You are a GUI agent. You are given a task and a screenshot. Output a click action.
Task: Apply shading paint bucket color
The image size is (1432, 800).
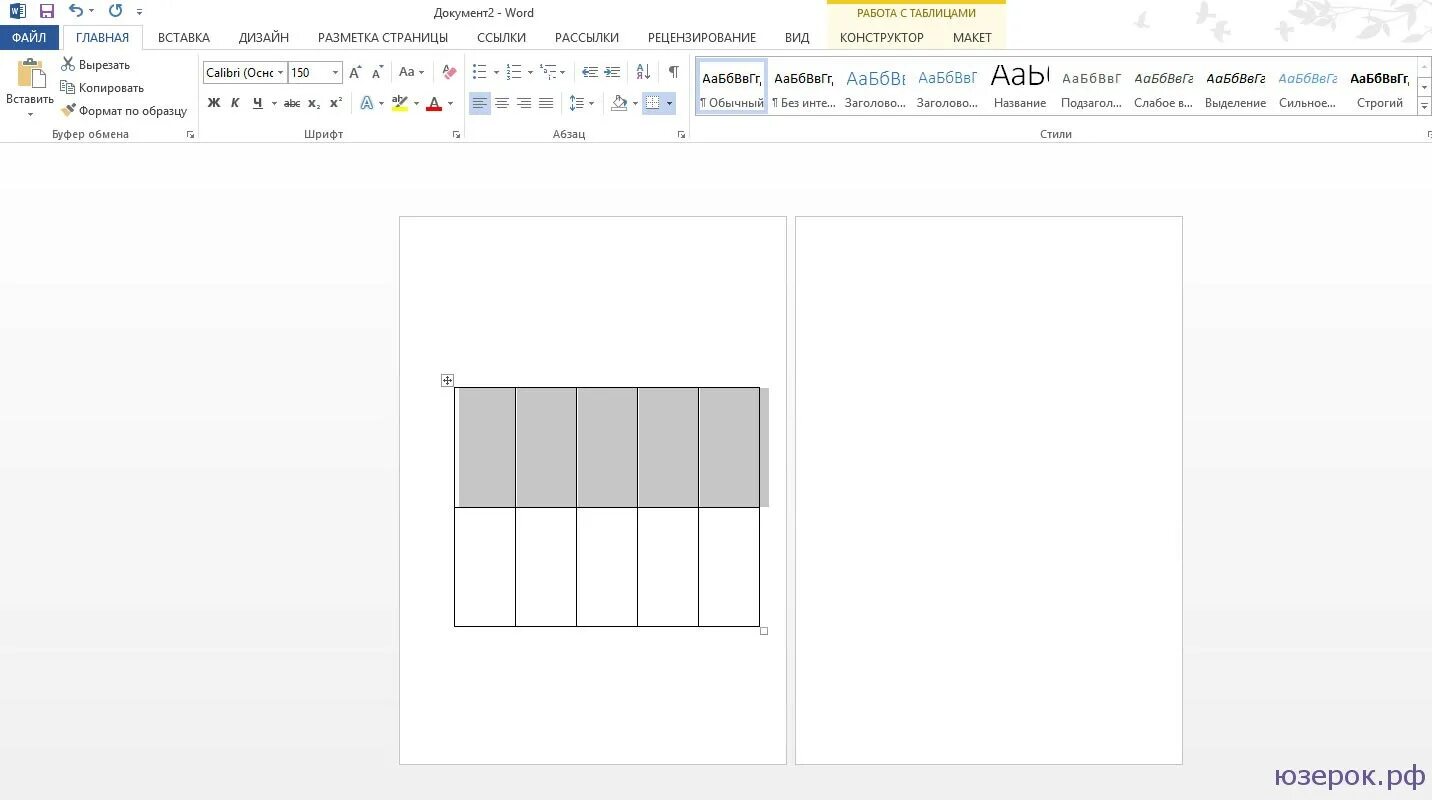[x=619, y=103]
